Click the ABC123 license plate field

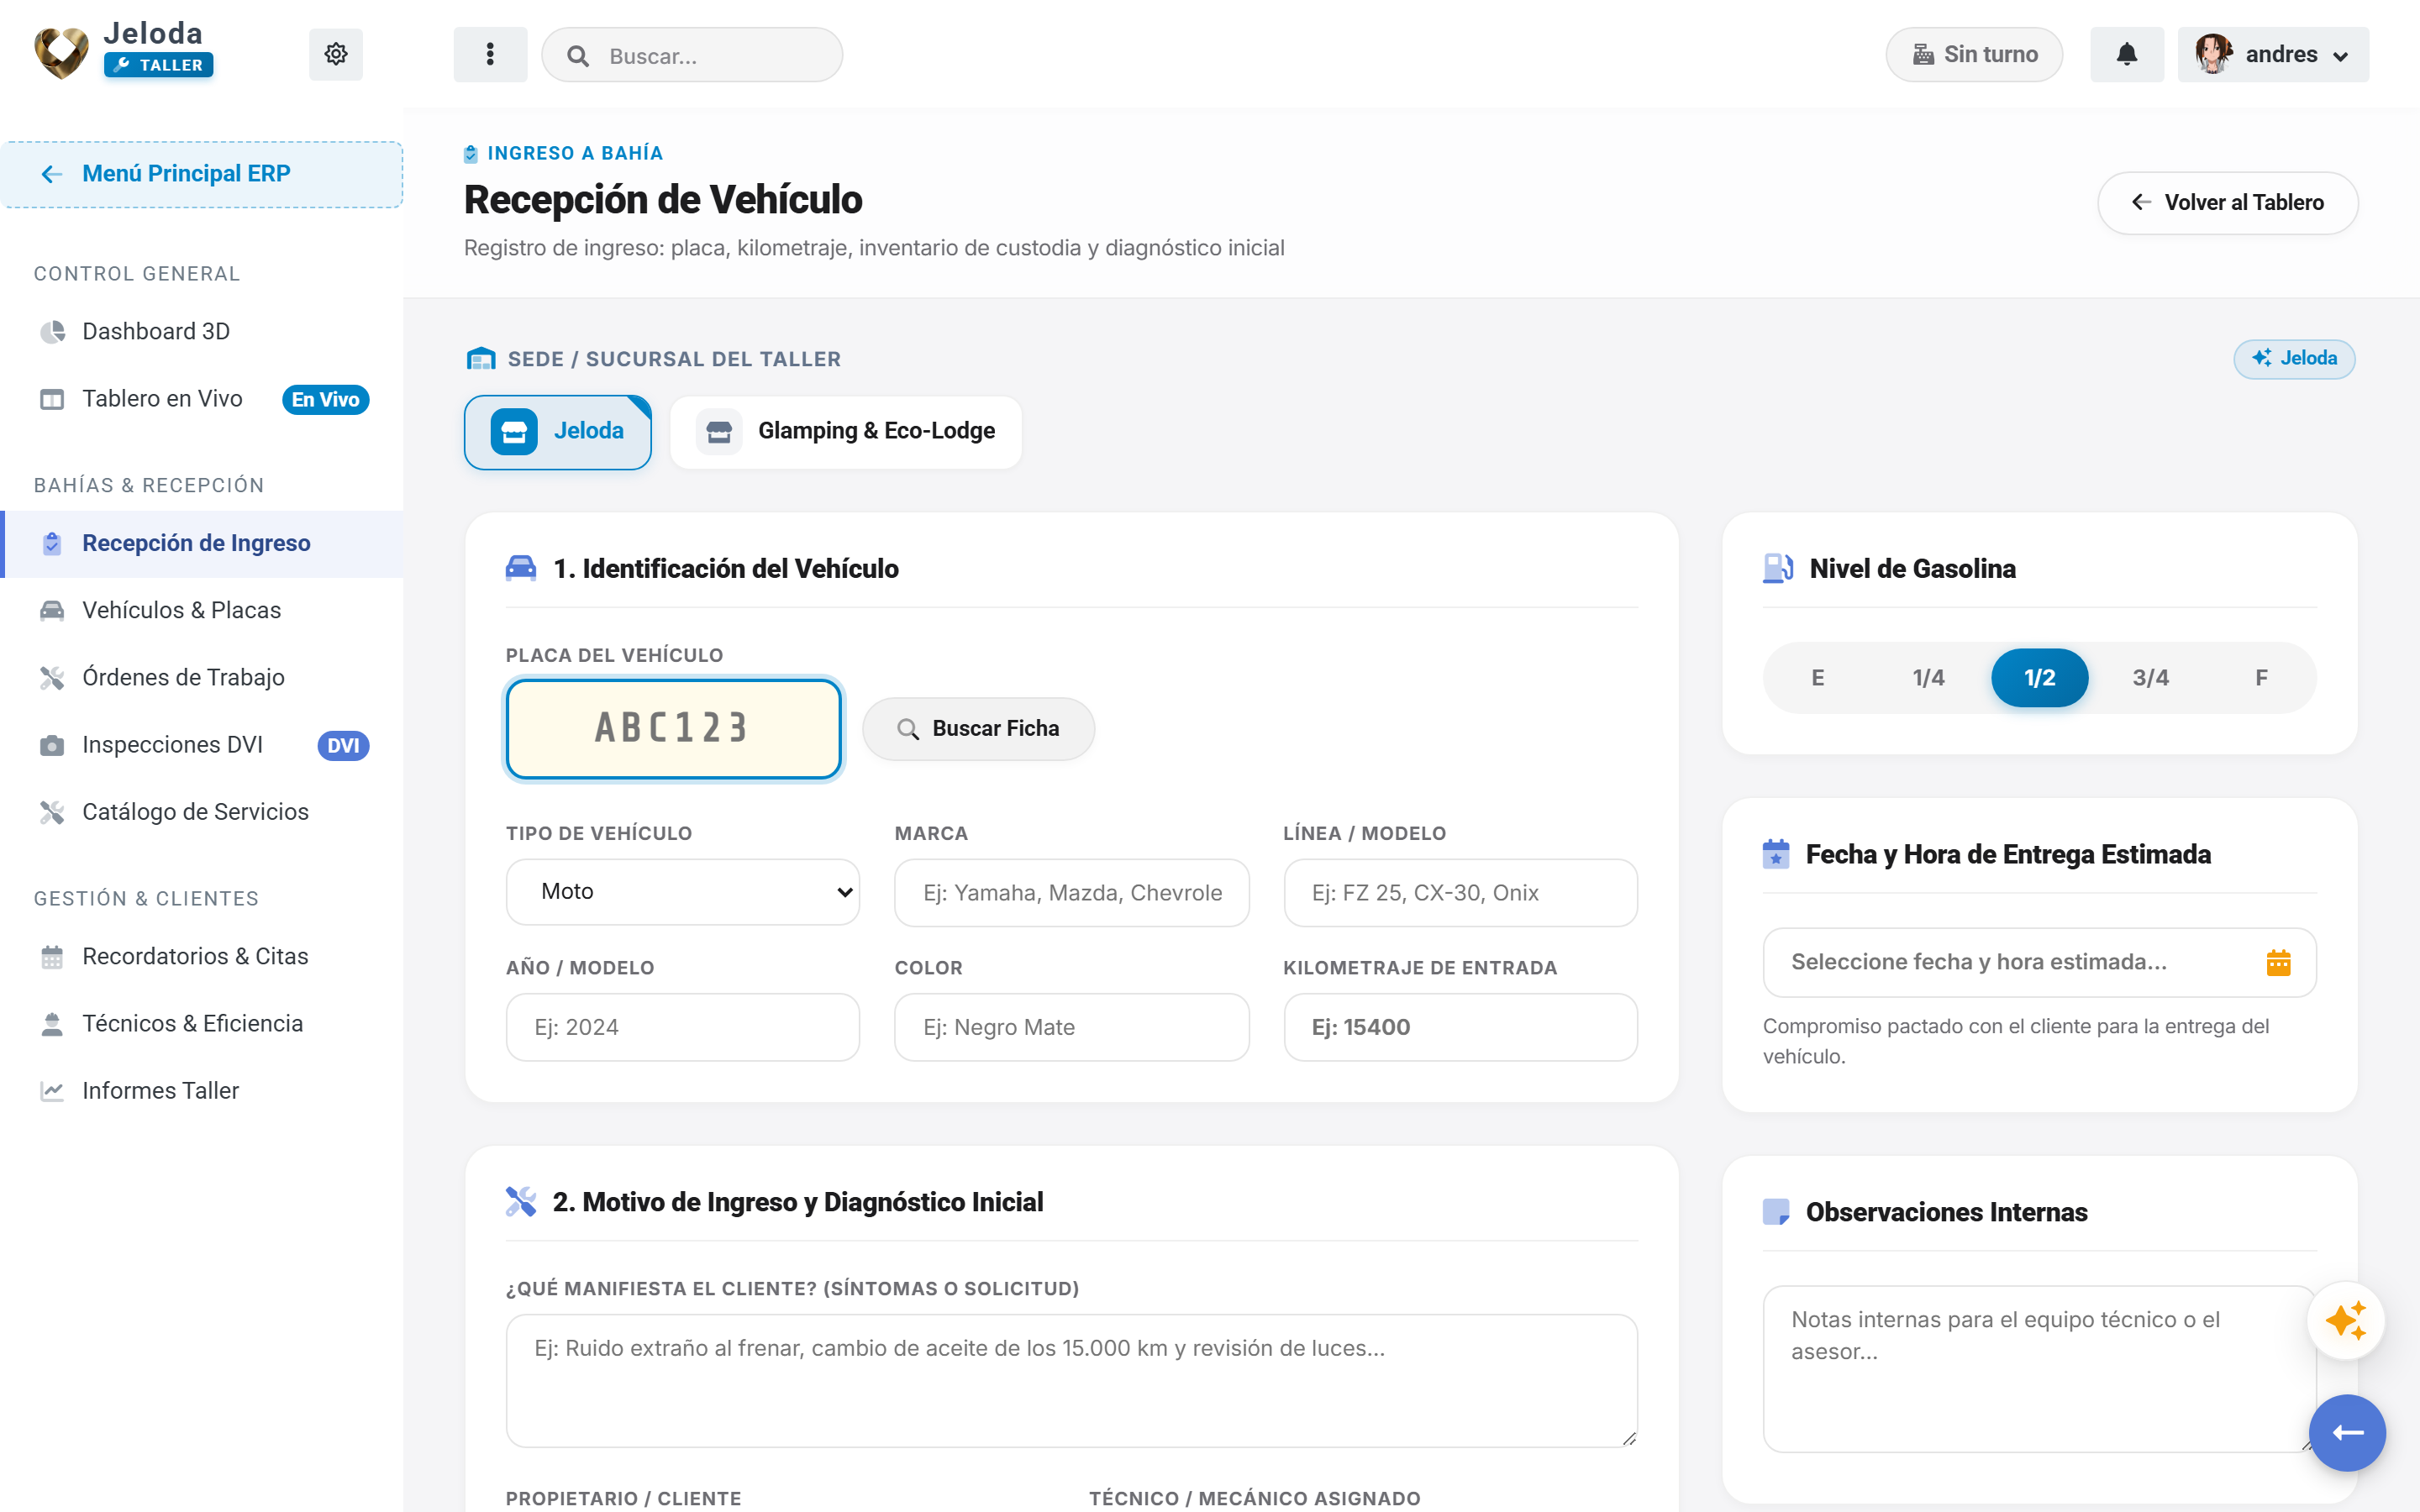673,729
